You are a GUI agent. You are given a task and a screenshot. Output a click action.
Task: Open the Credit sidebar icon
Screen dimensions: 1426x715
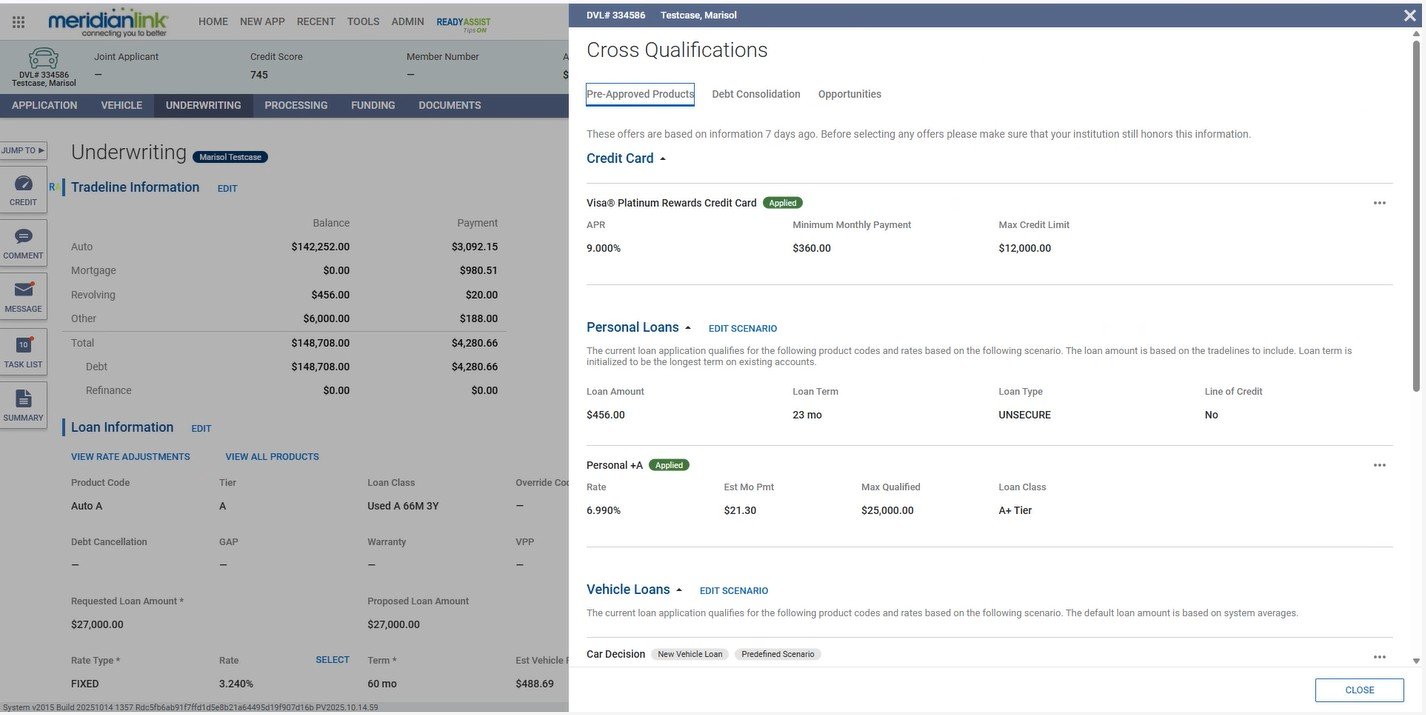pyautogui.click(x=23, y=189)
